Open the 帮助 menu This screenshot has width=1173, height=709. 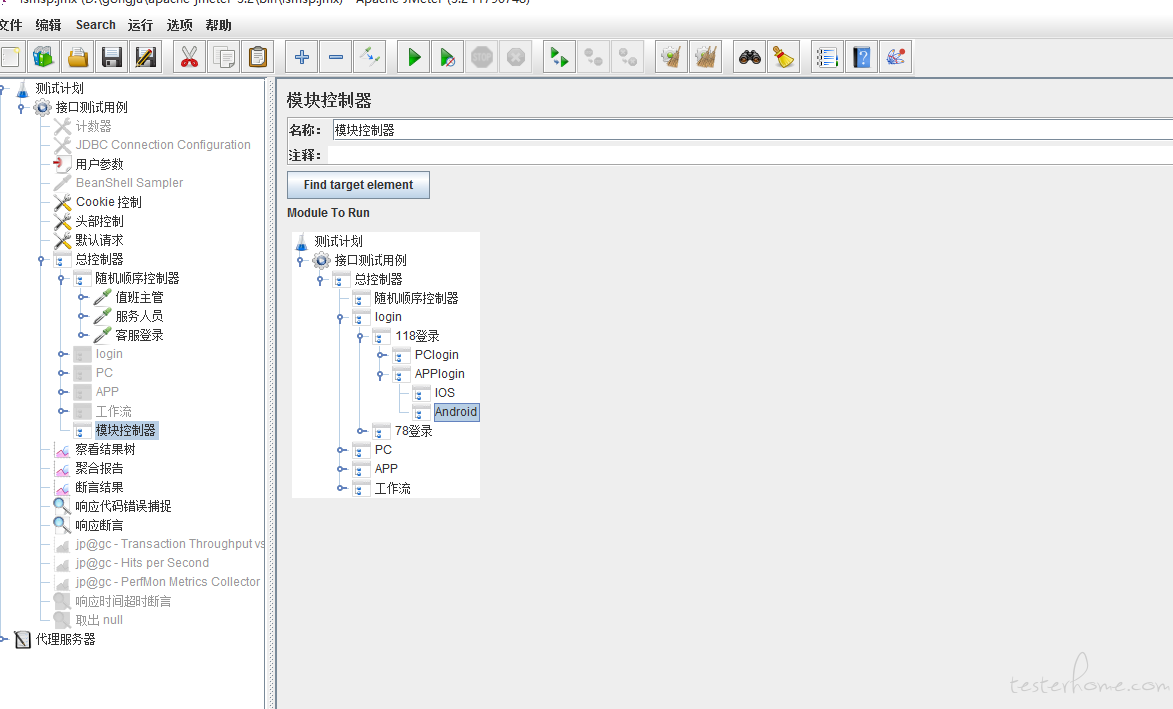click(x=218, y=25)
